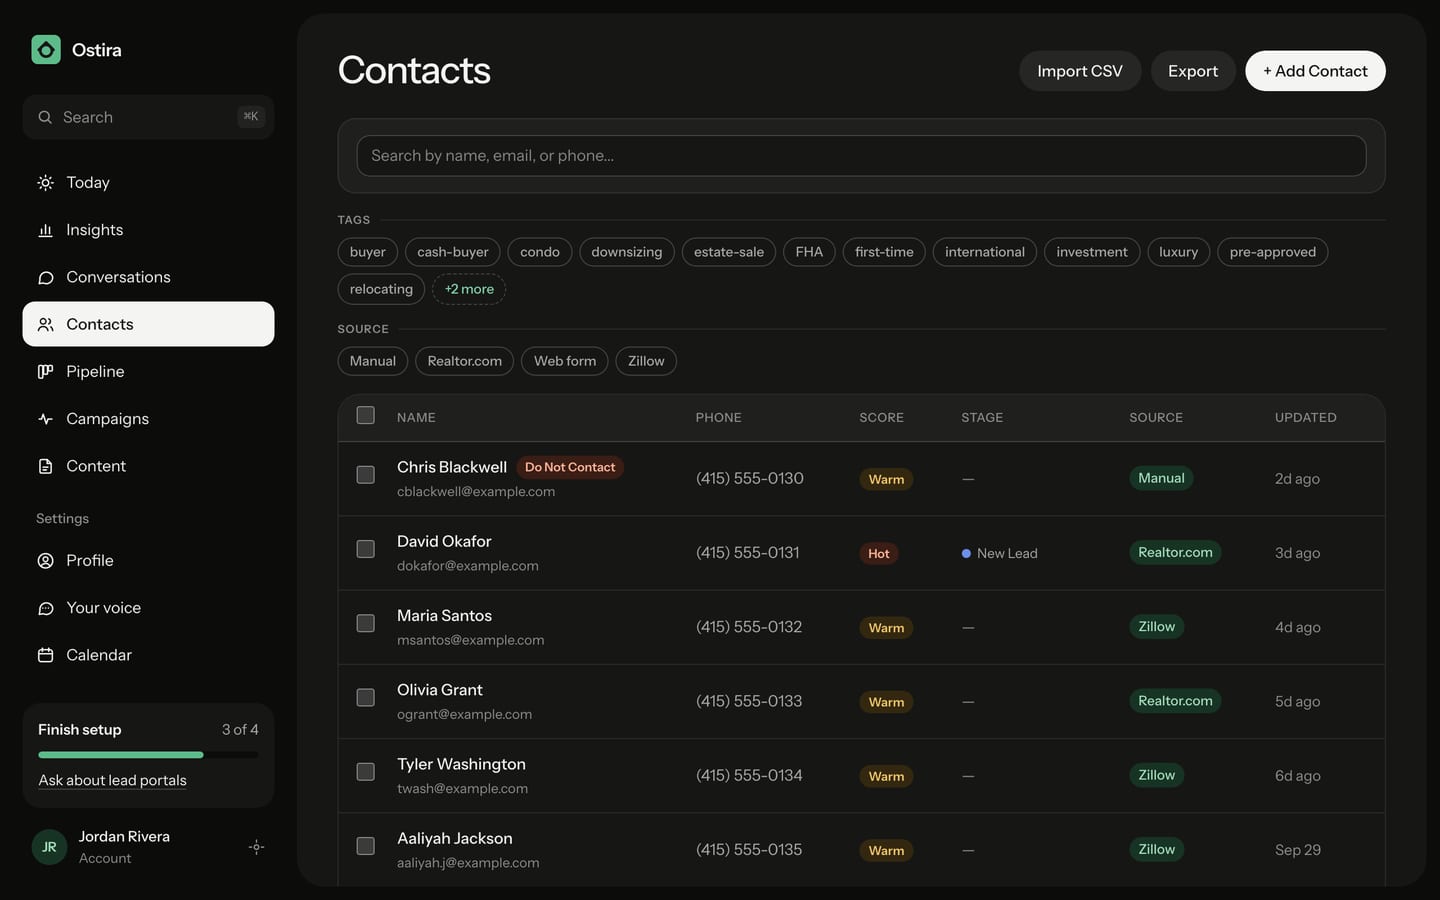The height and width of the screenshot is (900, 1440).
Task: Click the Pipeline board icon
Action: click(45, 372)
